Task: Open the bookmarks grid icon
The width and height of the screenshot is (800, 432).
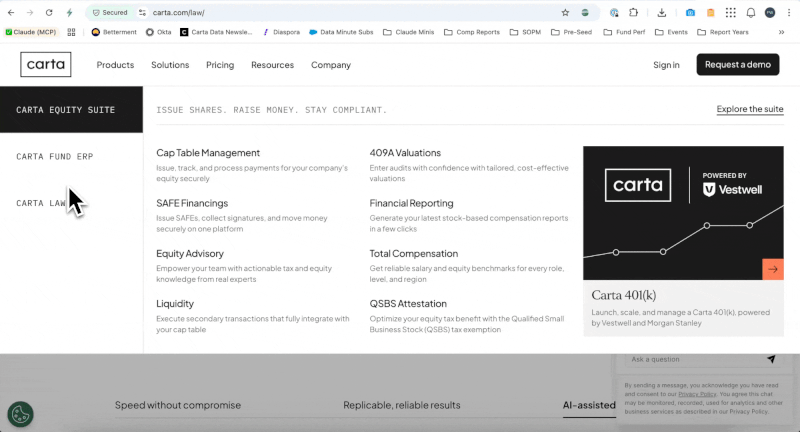Action: point(71,32)
